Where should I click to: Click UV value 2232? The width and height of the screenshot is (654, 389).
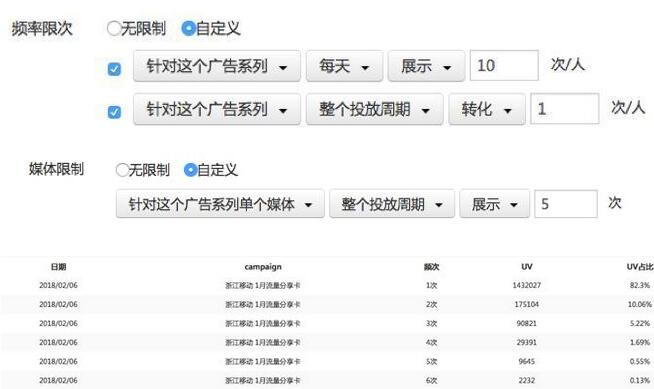tap(527, 380)
